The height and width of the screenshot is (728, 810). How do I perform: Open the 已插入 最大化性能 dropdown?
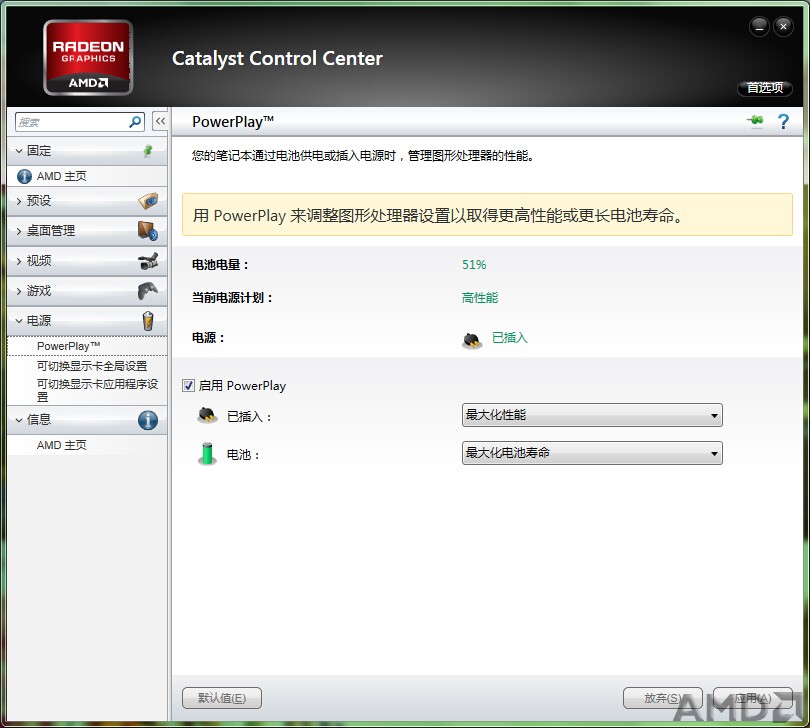pyautogui.click(x=592, y=415)
